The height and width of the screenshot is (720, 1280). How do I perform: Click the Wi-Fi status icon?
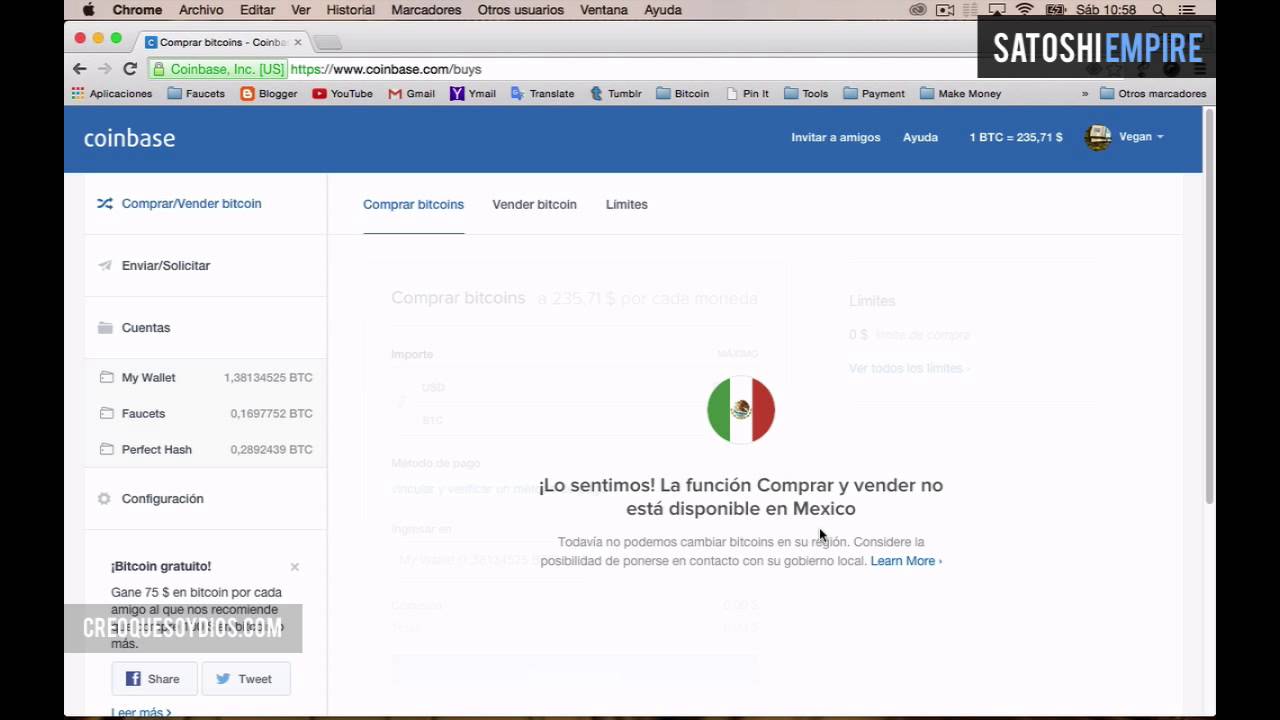tap(1024, 10)
